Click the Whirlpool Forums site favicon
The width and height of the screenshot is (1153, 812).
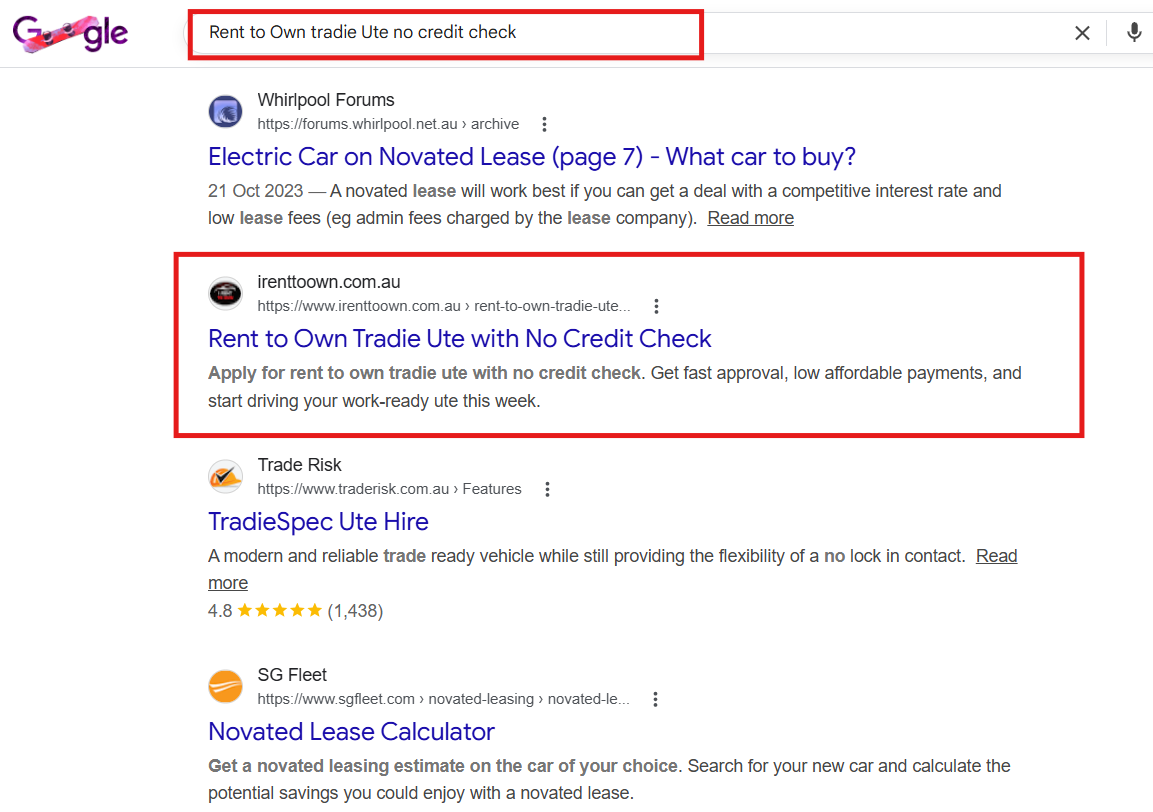225,111
